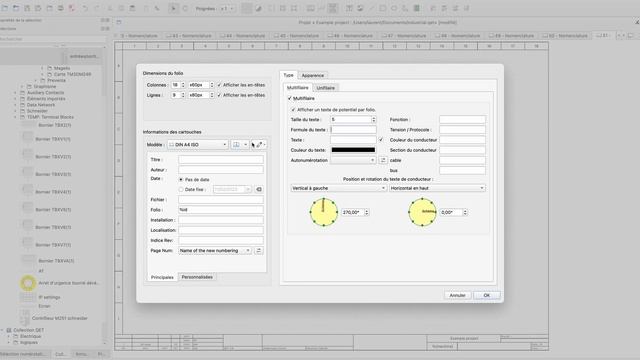
Task: Select the Type tab
Action: click(x=289, y=75)
